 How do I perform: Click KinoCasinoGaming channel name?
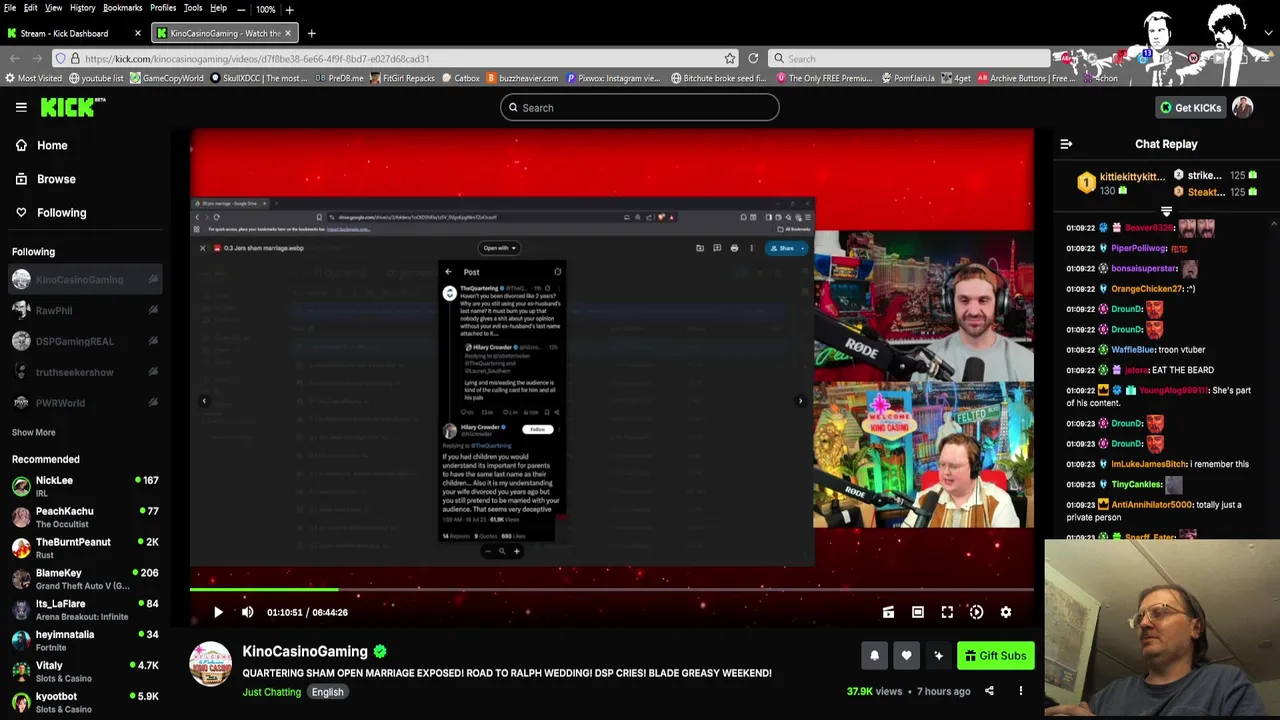pyautogui.click(x=305, y=651)
